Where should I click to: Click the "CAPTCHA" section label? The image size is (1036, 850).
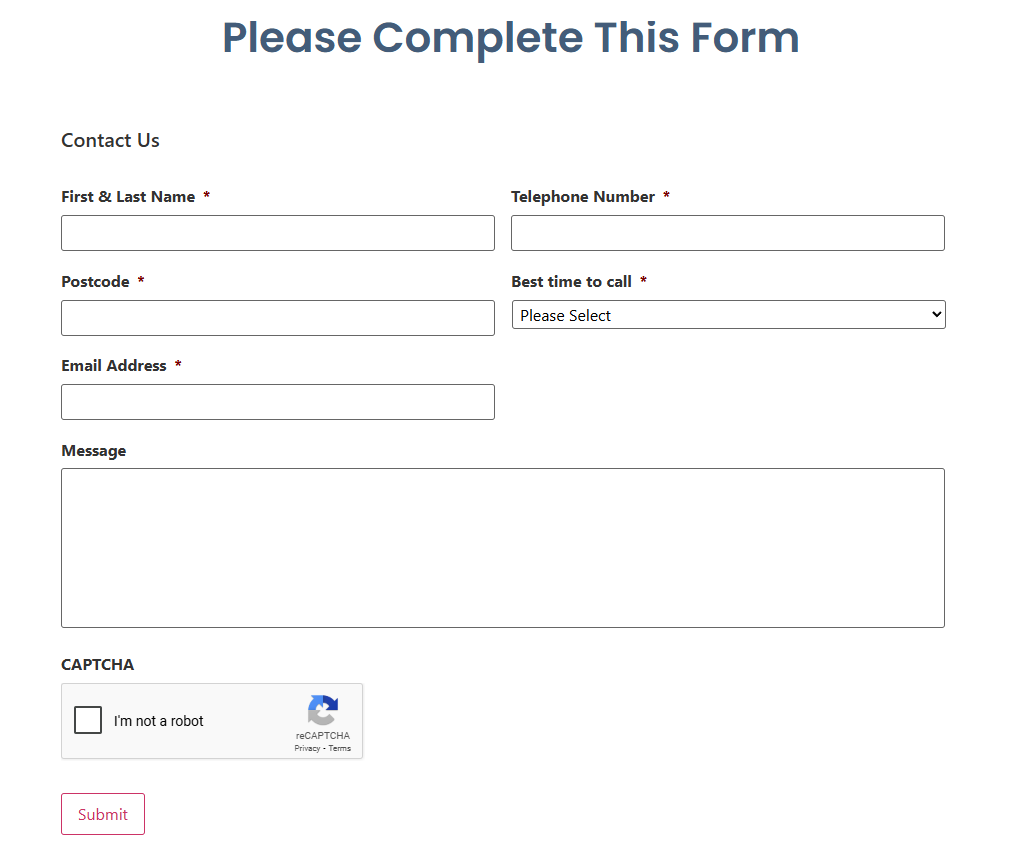tap(97, 665)
